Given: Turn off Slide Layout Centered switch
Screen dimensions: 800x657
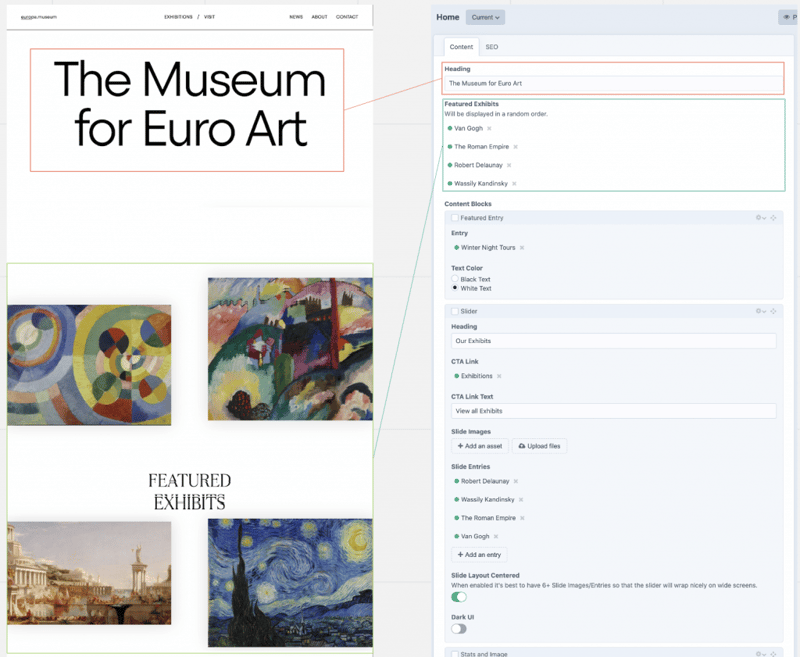Looking at the screenshot, I should coord(459,597).
